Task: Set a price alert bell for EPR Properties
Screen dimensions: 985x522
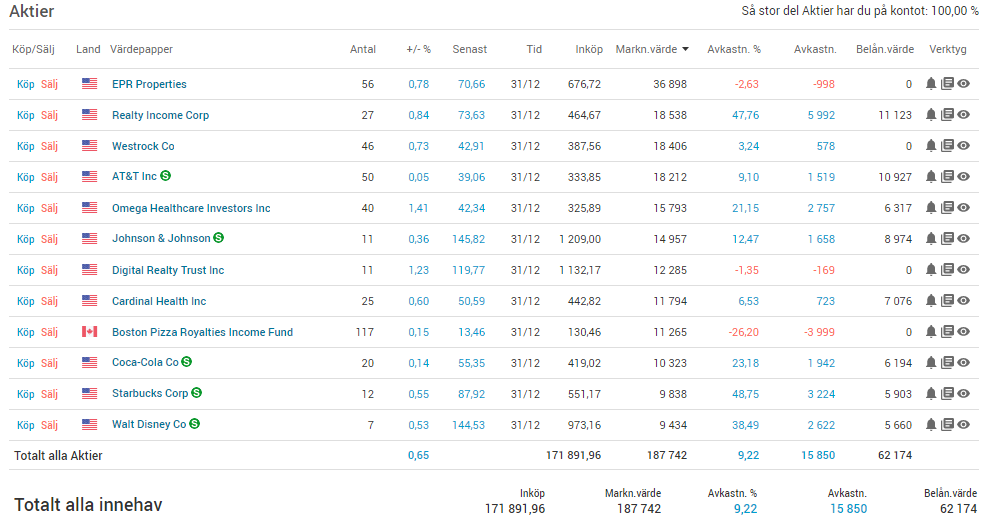Action: (931, 84)
